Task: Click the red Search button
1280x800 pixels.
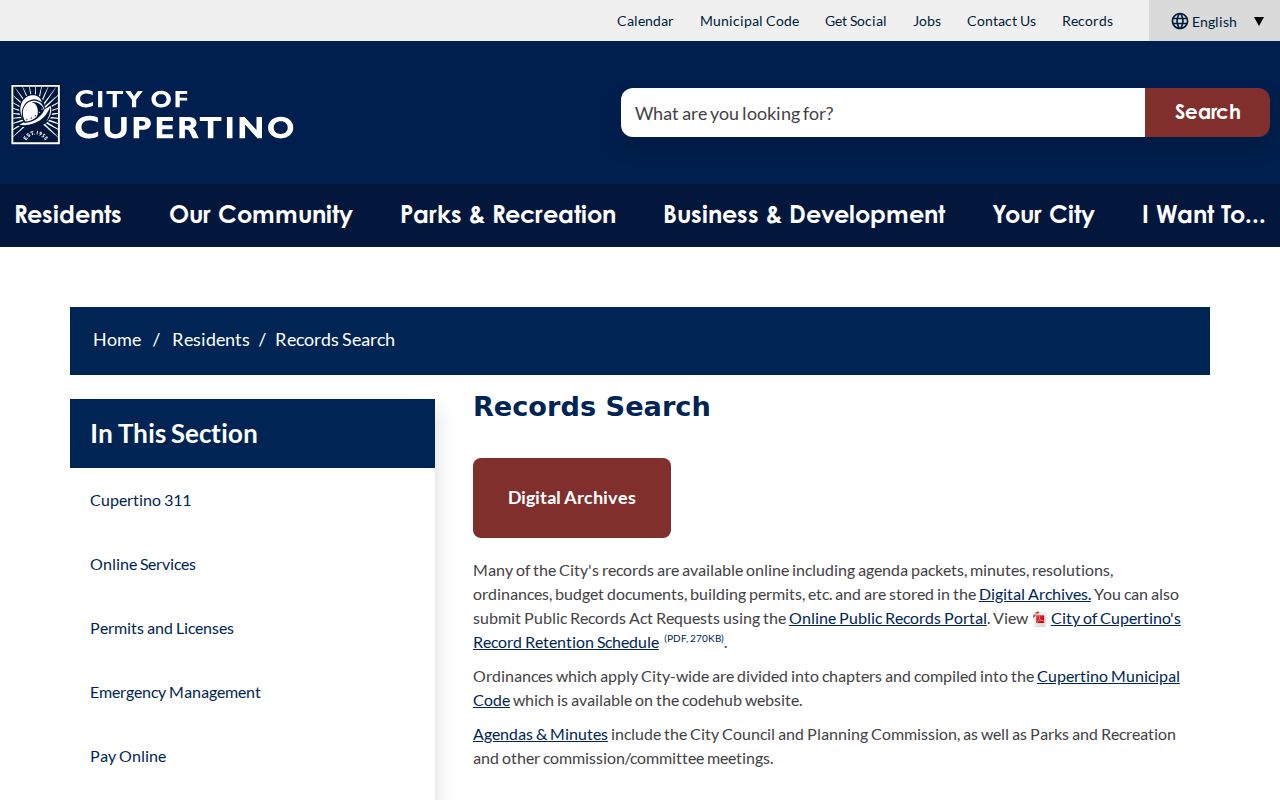Action: tap(1207, 113)
